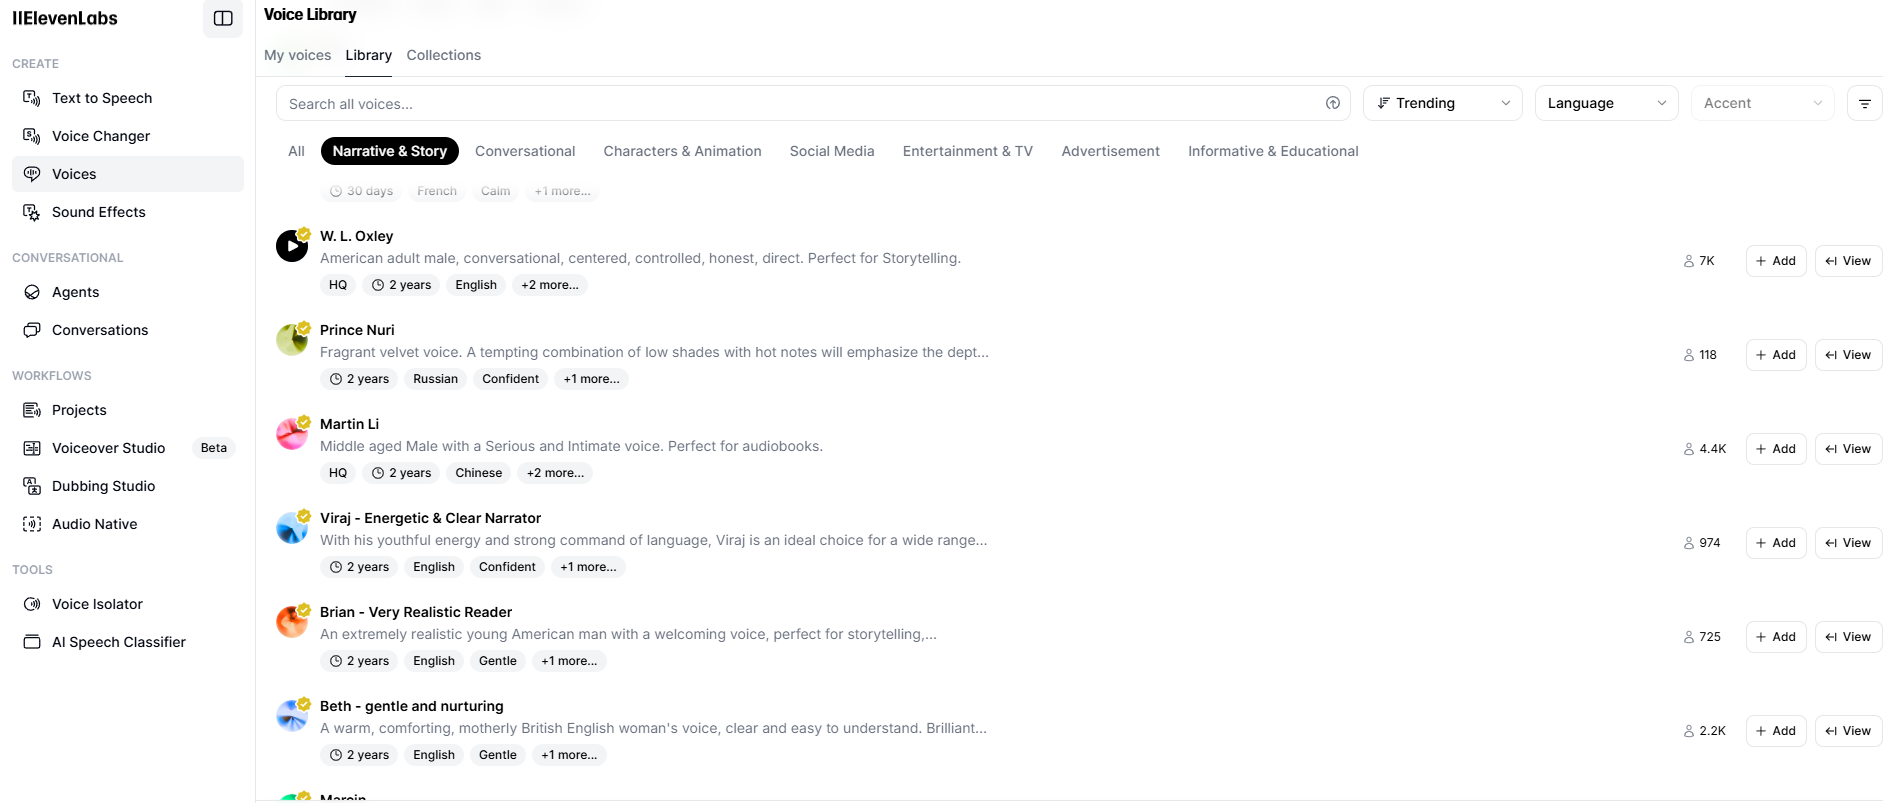Open Audio Native
The width and height of the screenshot is (1883, 803).
(128, 524)
